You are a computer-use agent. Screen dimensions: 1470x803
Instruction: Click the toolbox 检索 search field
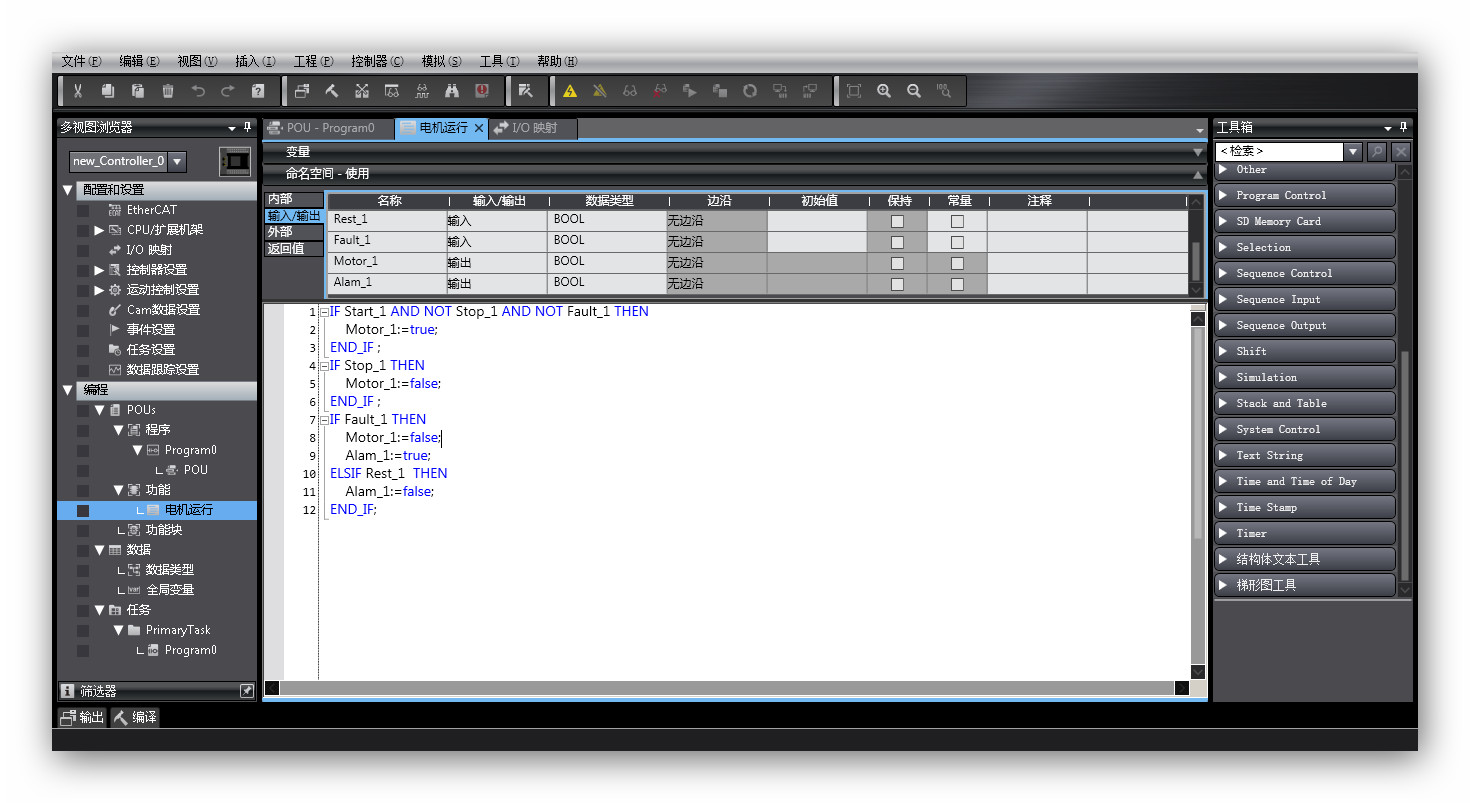point(1278,151)
